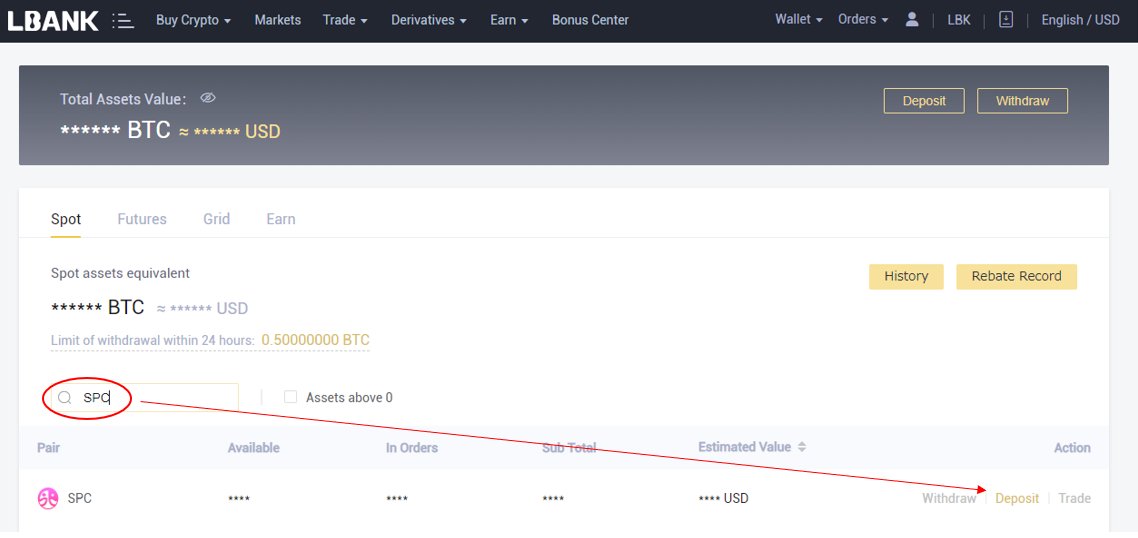Expand the Trade dropdown menu
The image size is (1138, 538).
(x=345, y=20)
